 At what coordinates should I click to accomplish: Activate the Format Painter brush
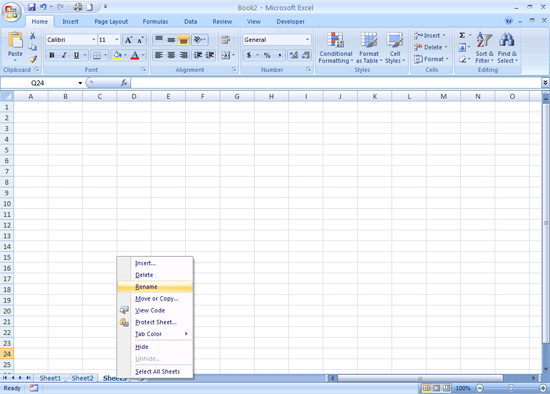(x=33, y=59)
